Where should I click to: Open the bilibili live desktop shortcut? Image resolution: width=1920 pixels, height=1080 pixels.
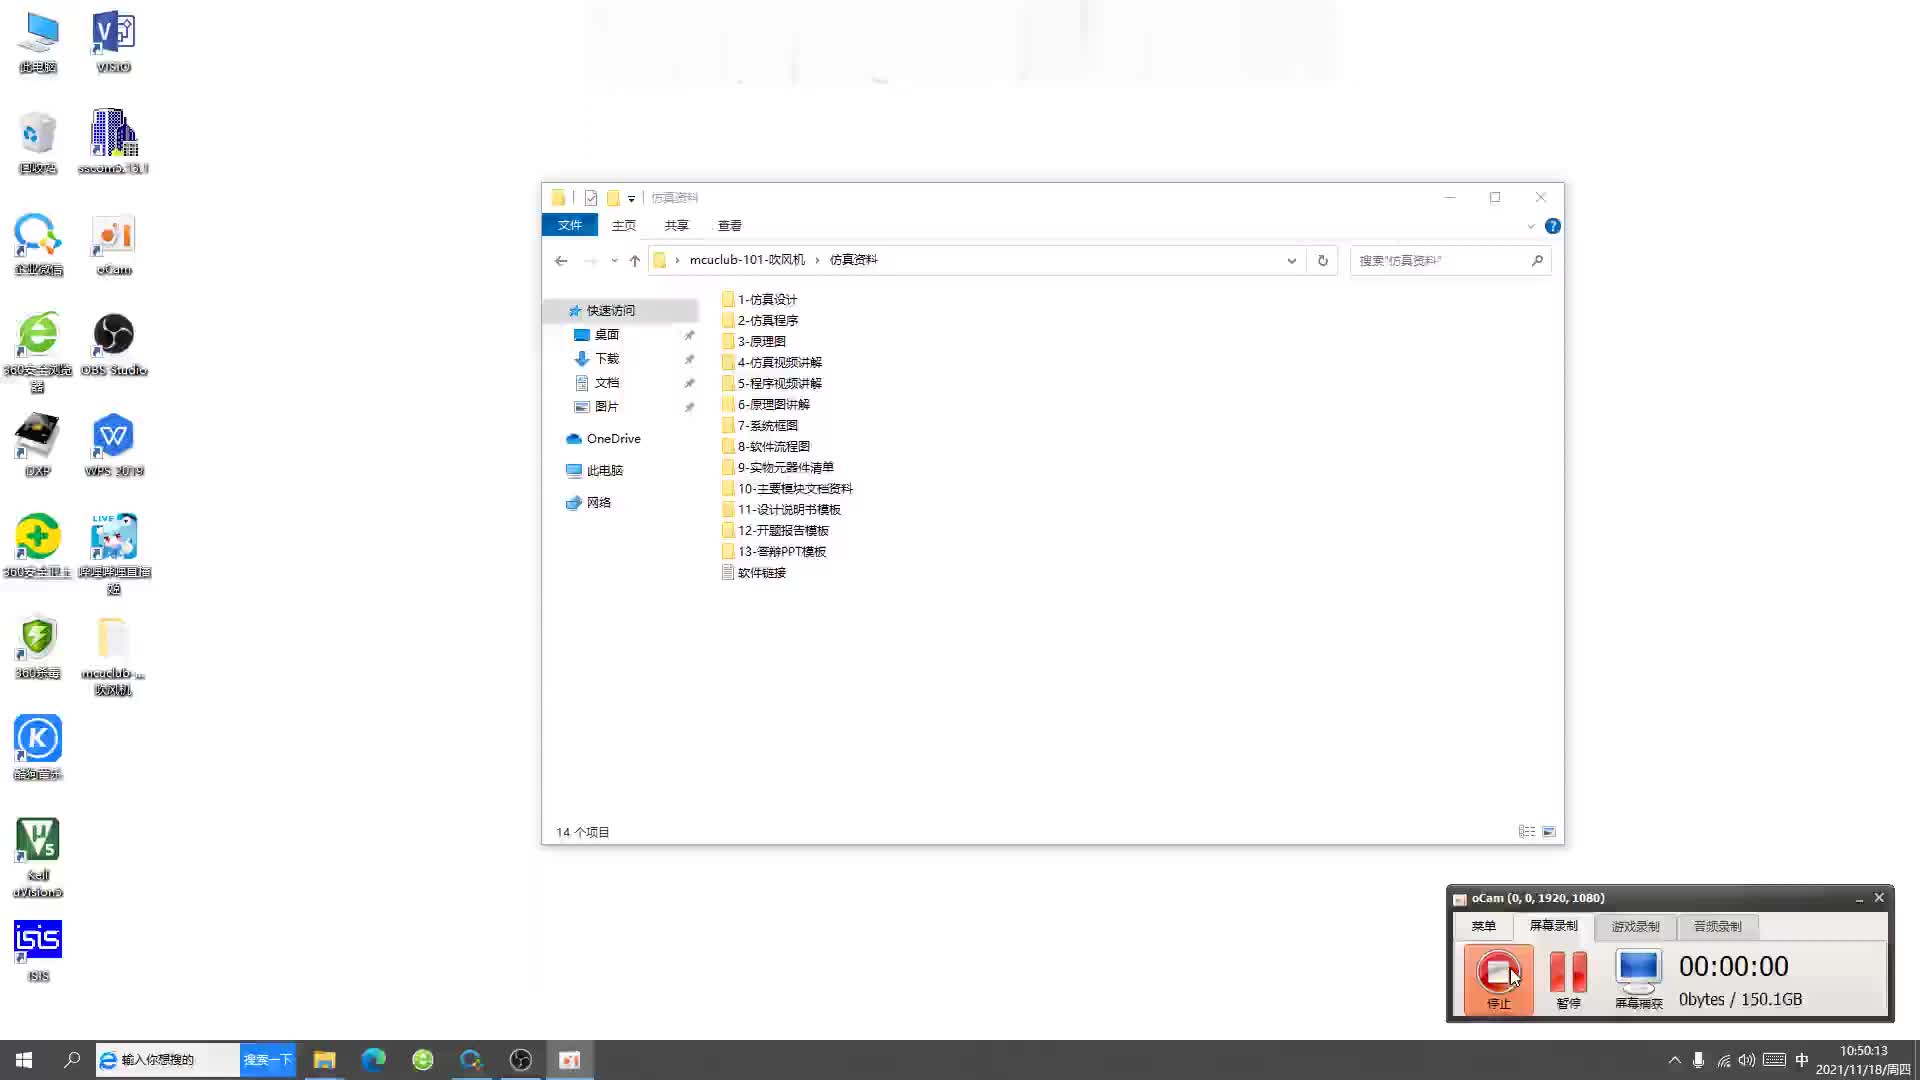pos(113,554)
